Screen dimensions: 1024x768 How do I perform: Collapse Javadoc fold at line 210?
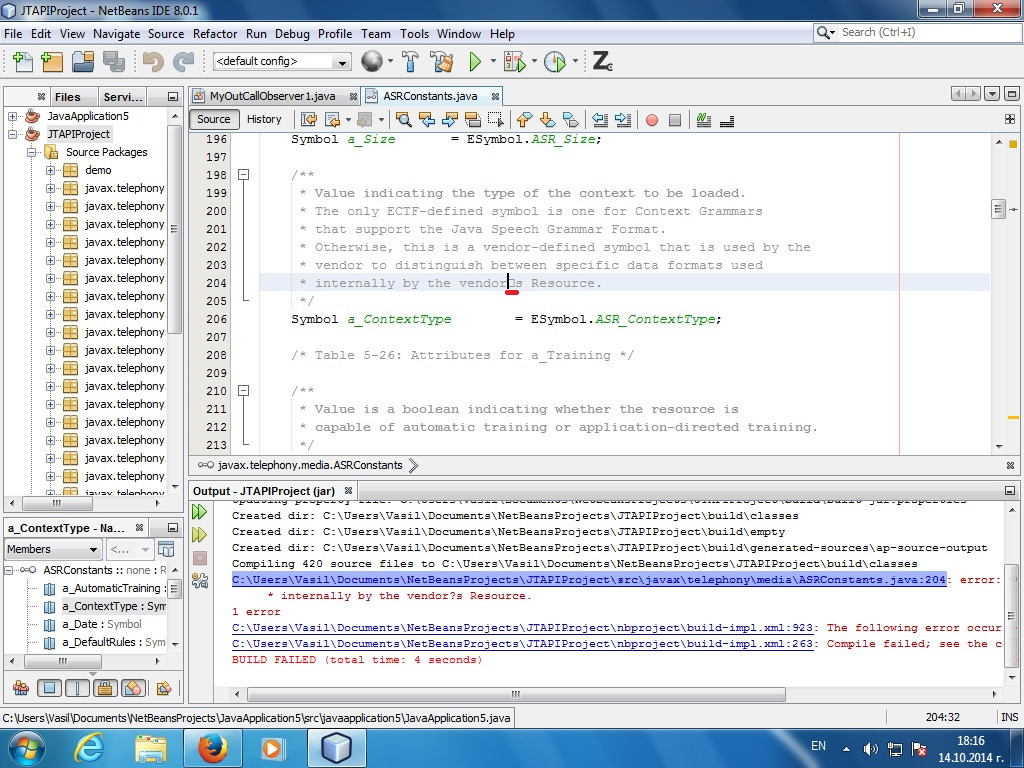pos(244,391)
